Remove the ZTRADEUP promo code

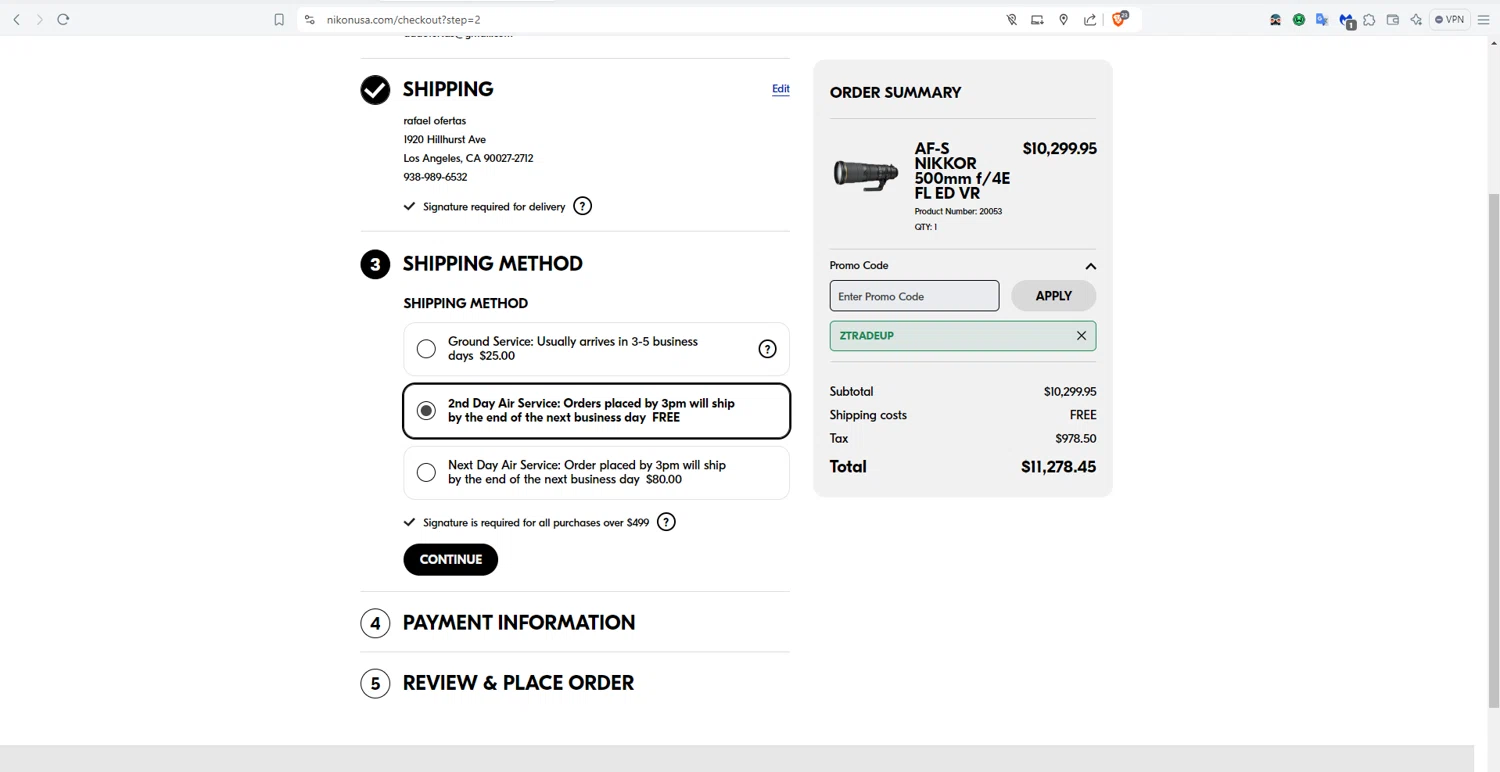click(x=1081, y=336)
